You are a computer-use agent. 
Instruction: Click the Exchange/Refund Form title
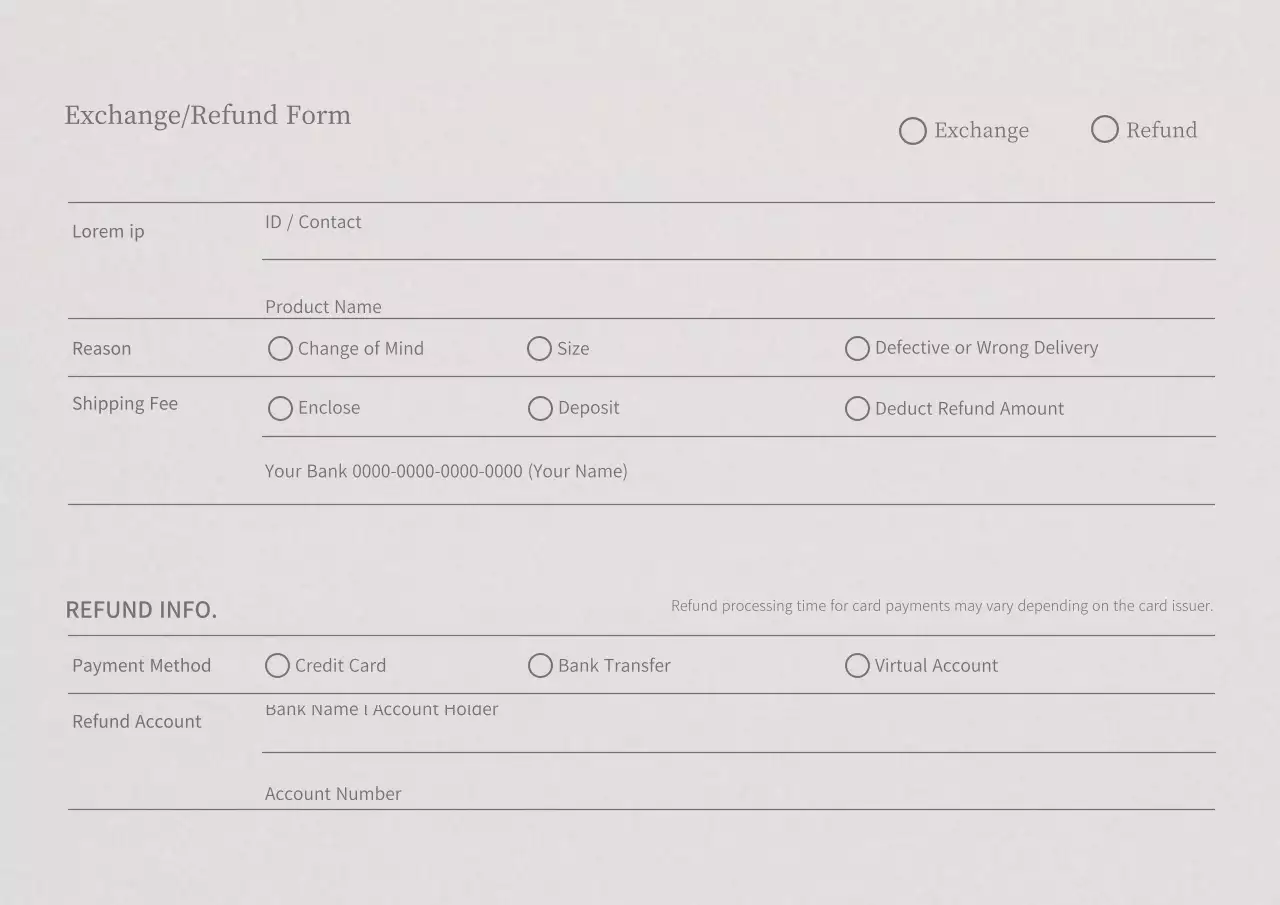pyautogui.click(x=208, y=116)
